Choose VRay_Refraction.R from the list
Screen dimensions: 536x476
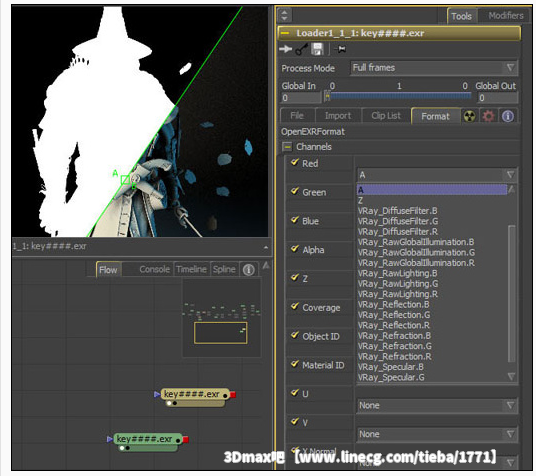pyautogui.click(x=394, y=357)
